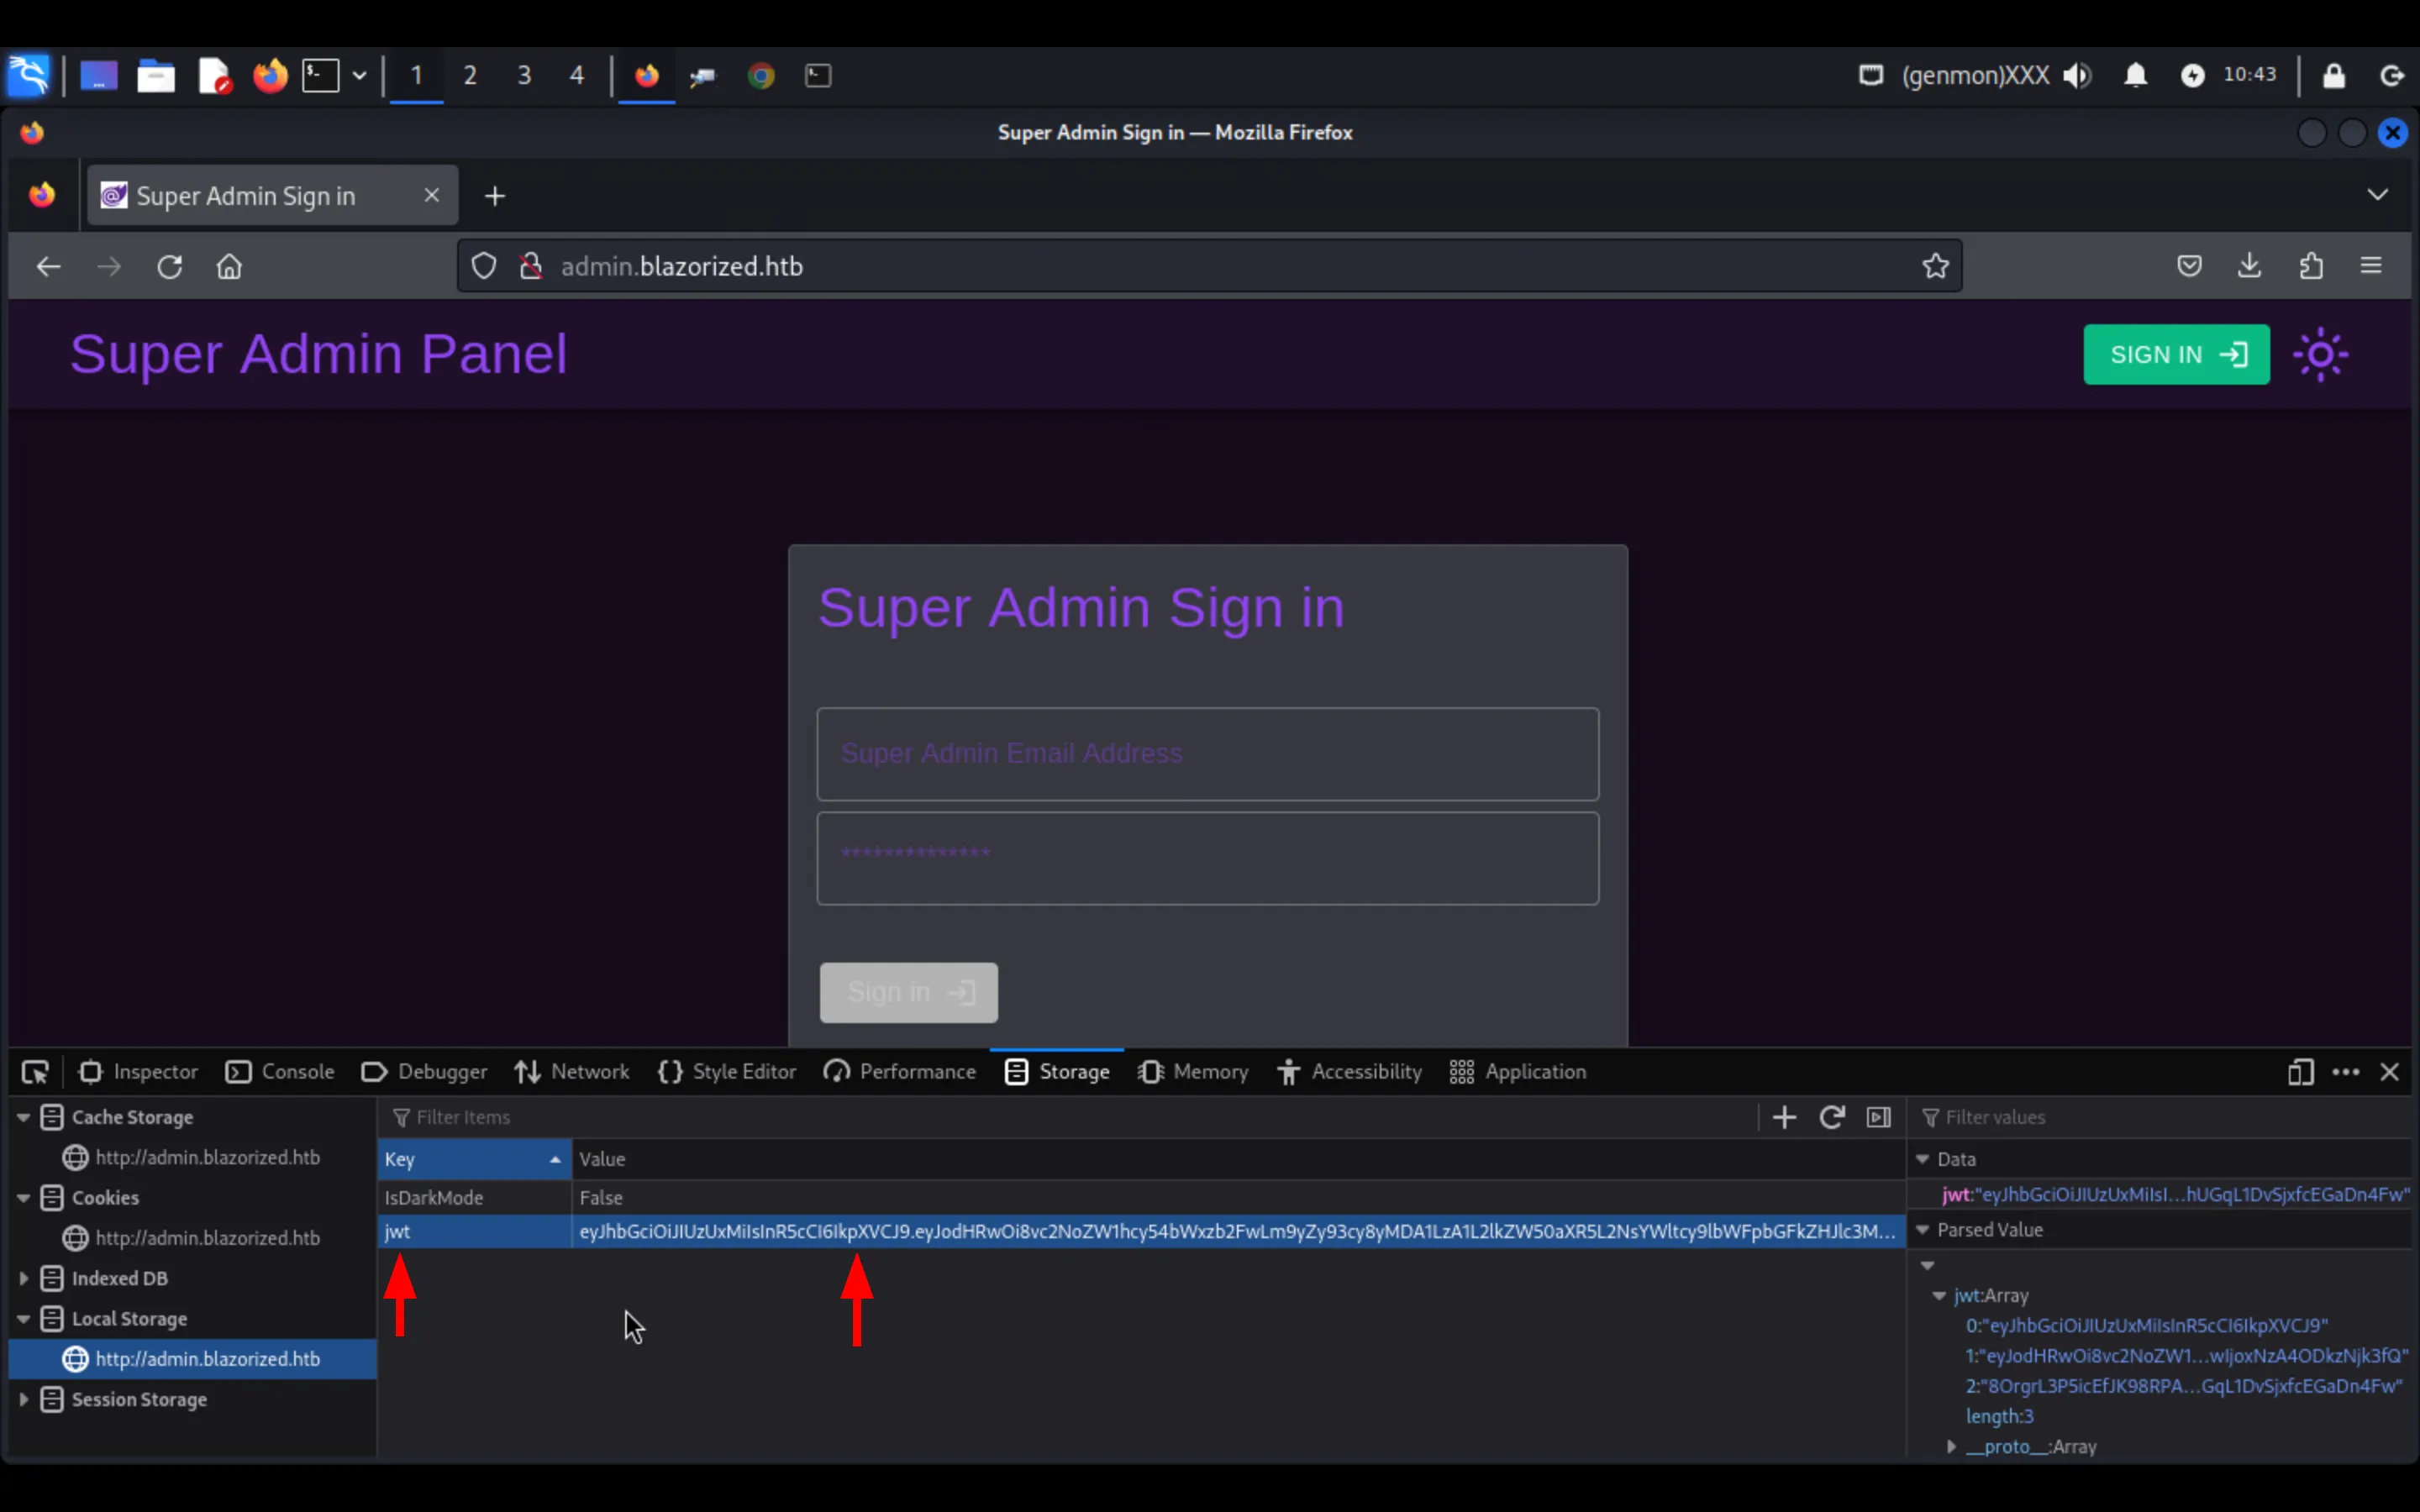Close the Super Admin Sign in tab
The width and height of the screenshot is (2420, 1512).
[431, 195]
